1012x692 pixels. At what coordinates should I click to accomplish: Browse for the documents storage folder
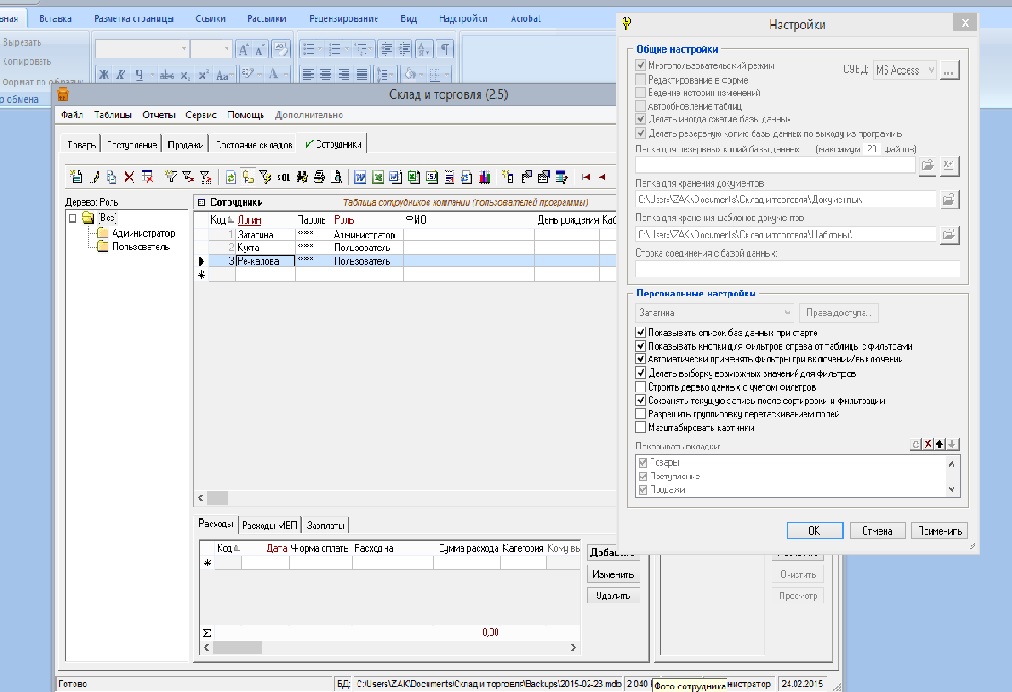[x=949, y=200]
